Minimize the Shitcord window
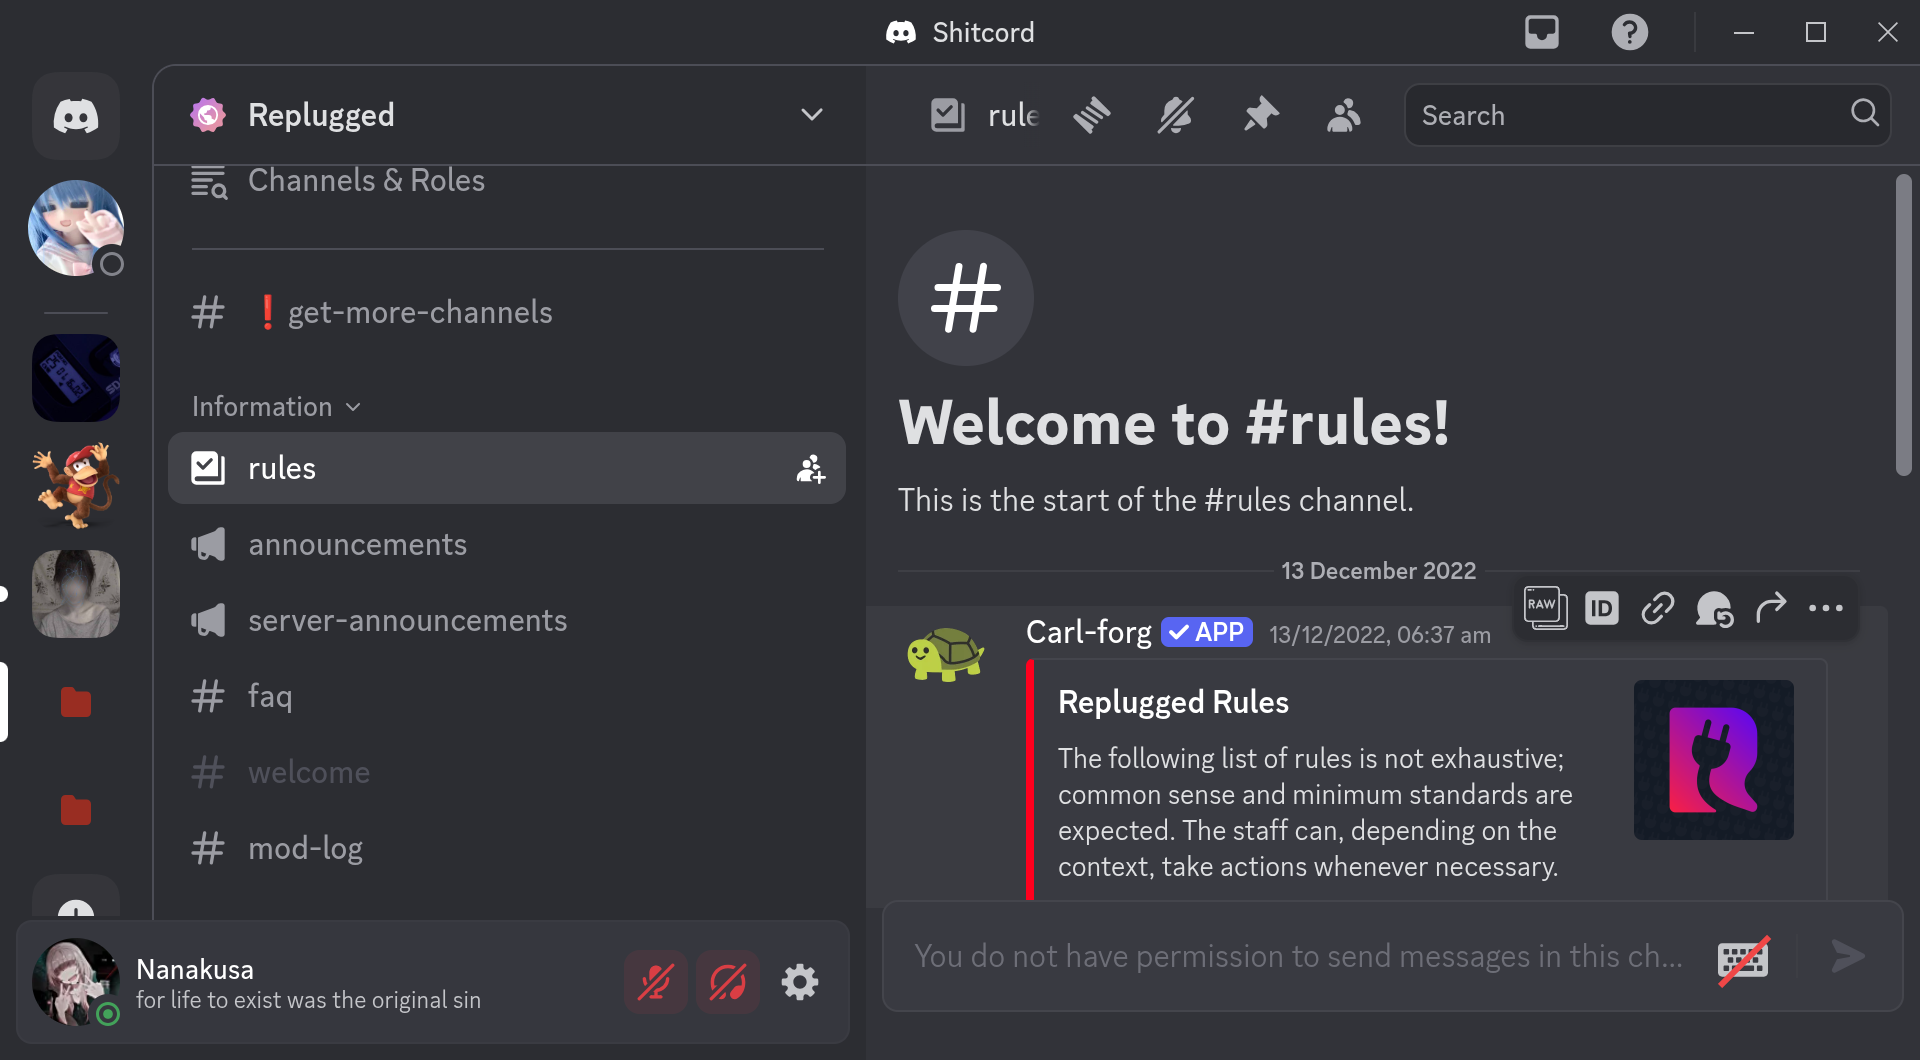 [x=1744, y=32]
